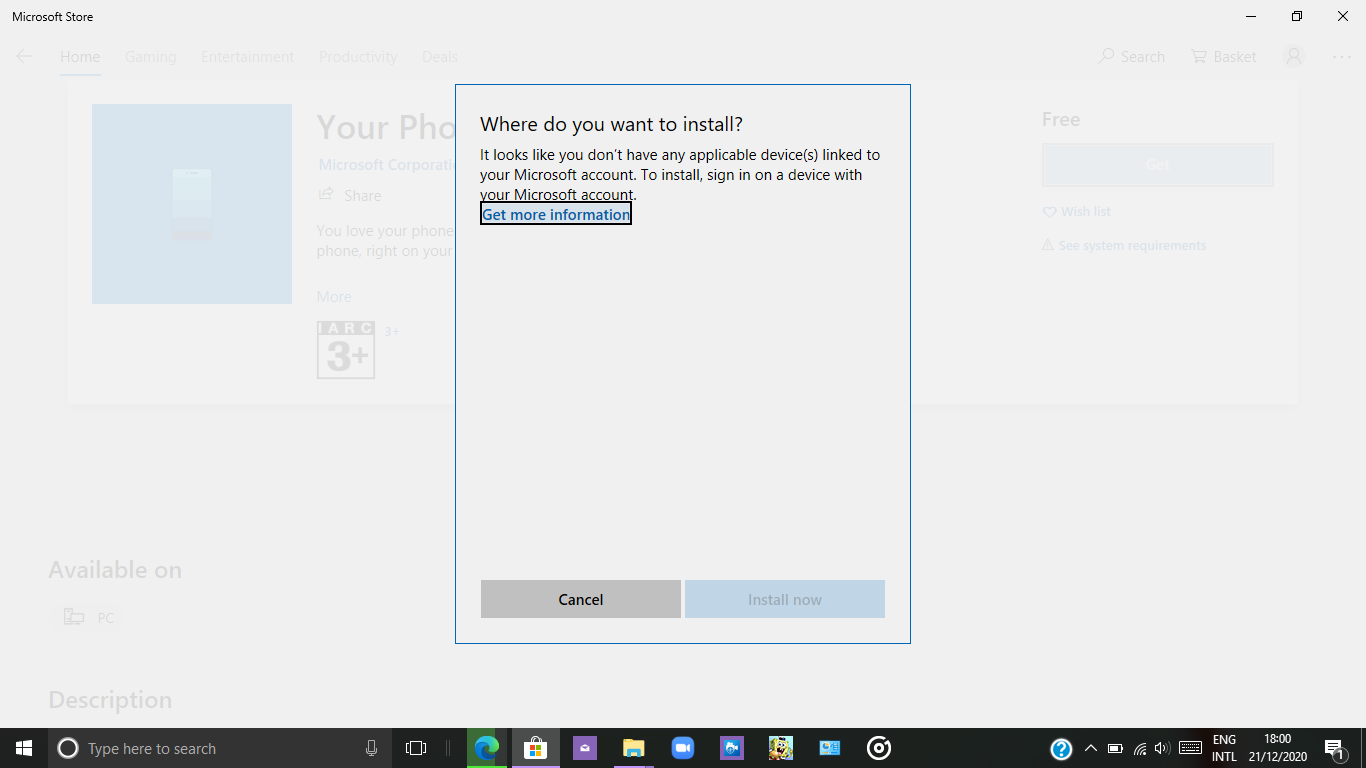The width and height of the screenshot is (1366, 768).
Task: Open See system requirements link
Action: [x=1124, y=246]
